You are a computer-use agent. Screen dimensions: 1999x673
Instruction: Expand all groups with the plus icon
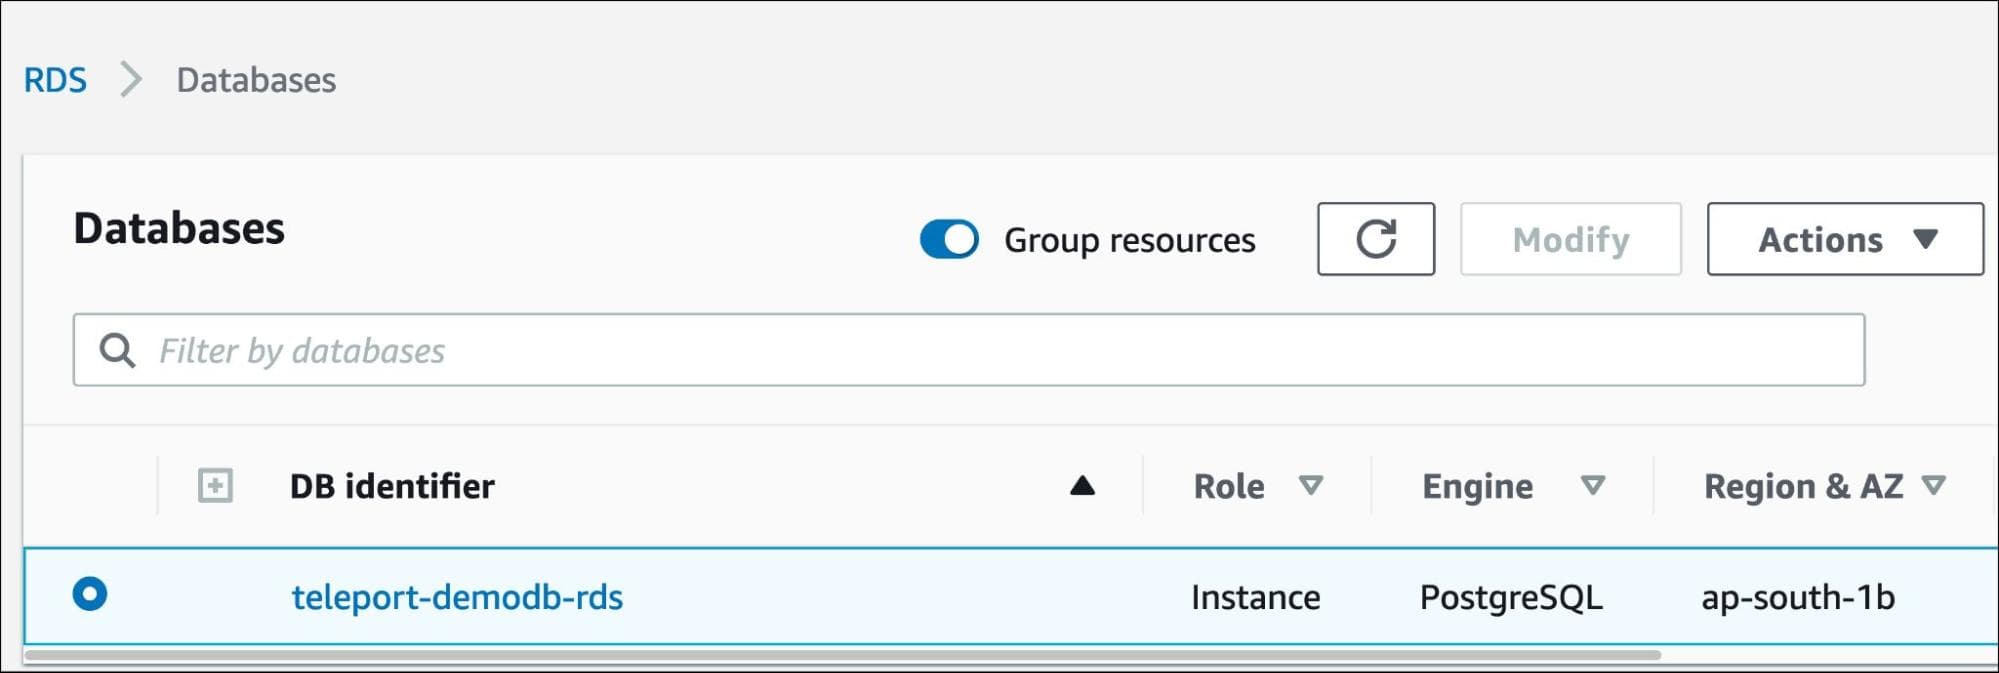click(x=215, y=486)
